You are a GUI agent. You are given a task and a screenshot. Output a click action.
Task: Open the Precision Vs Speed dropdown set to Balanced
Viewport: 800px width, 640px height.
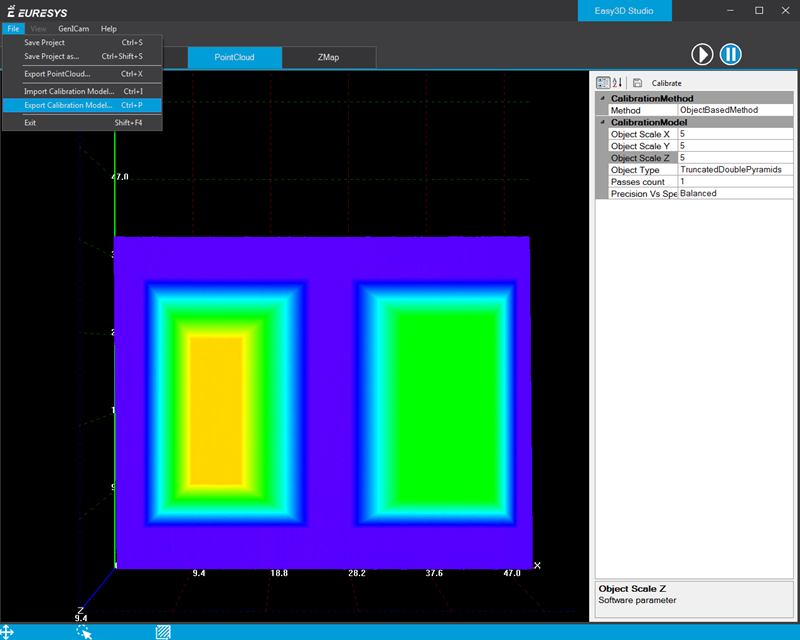coord(736,193)
